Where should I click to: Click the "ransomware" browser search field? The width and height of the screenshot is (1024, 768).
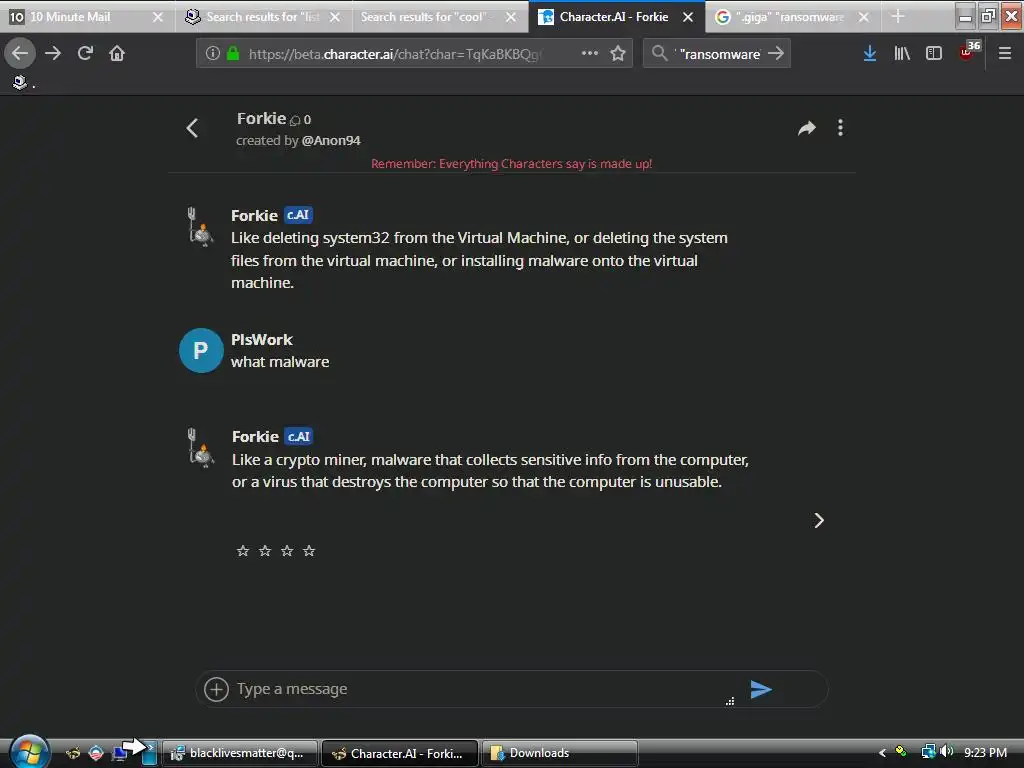(x=719, y=54)
